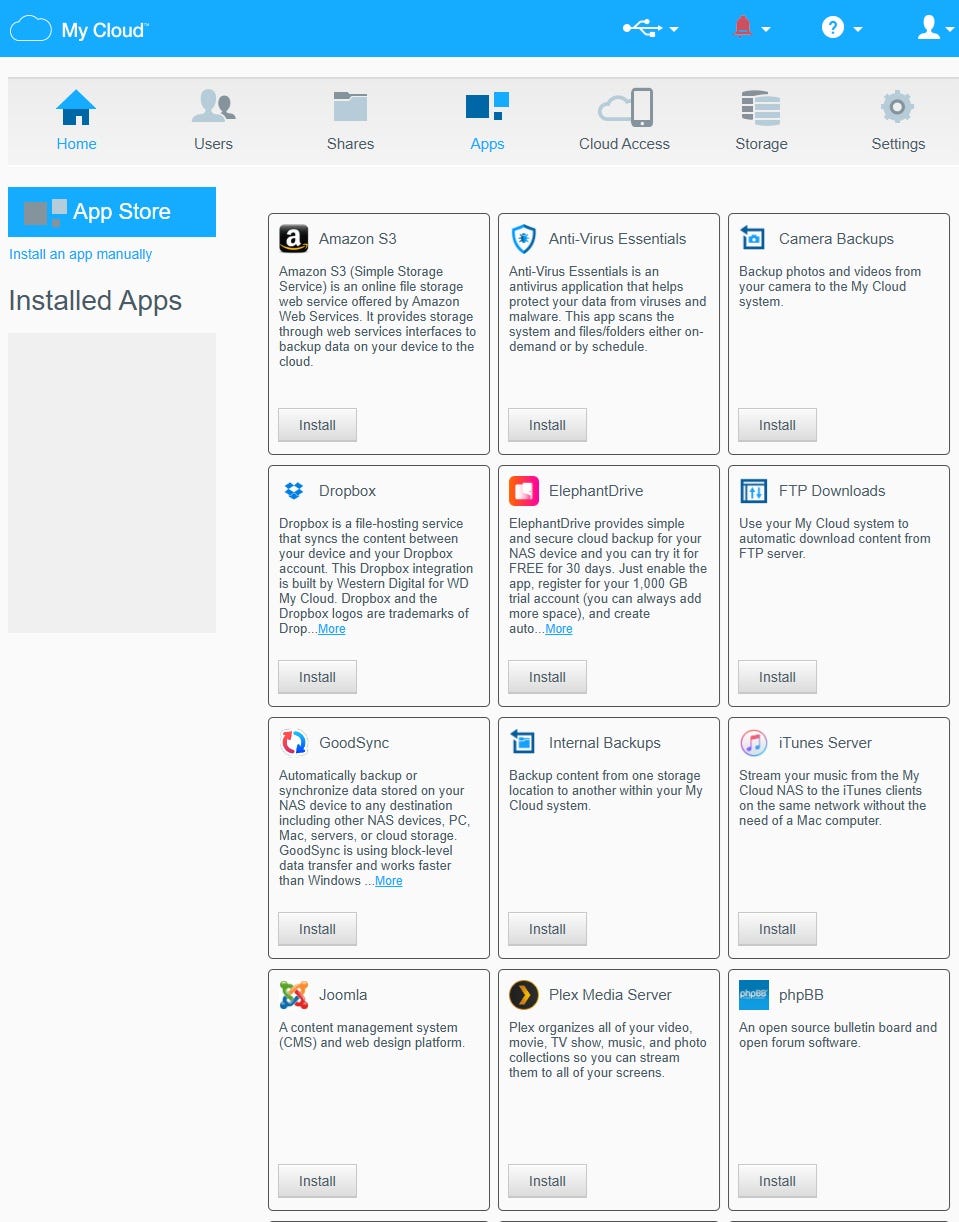This screenshot has height=1222, width=959.
Task: Install the iTunes Server app
Action: pyautogui.click(x=777, y=929)
